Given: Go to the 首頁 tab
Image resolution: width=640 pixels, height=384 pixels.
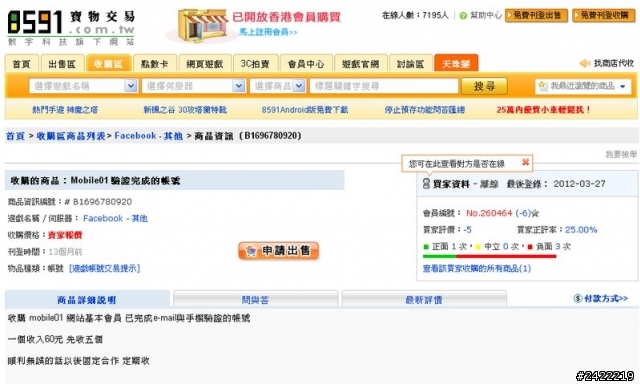Looking at the screenshot, I should pos(21,64).
